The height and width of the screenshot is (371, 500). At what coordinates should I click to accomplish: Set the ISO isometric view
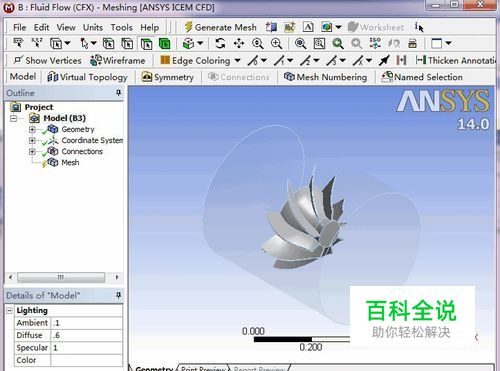coord(375,43)
